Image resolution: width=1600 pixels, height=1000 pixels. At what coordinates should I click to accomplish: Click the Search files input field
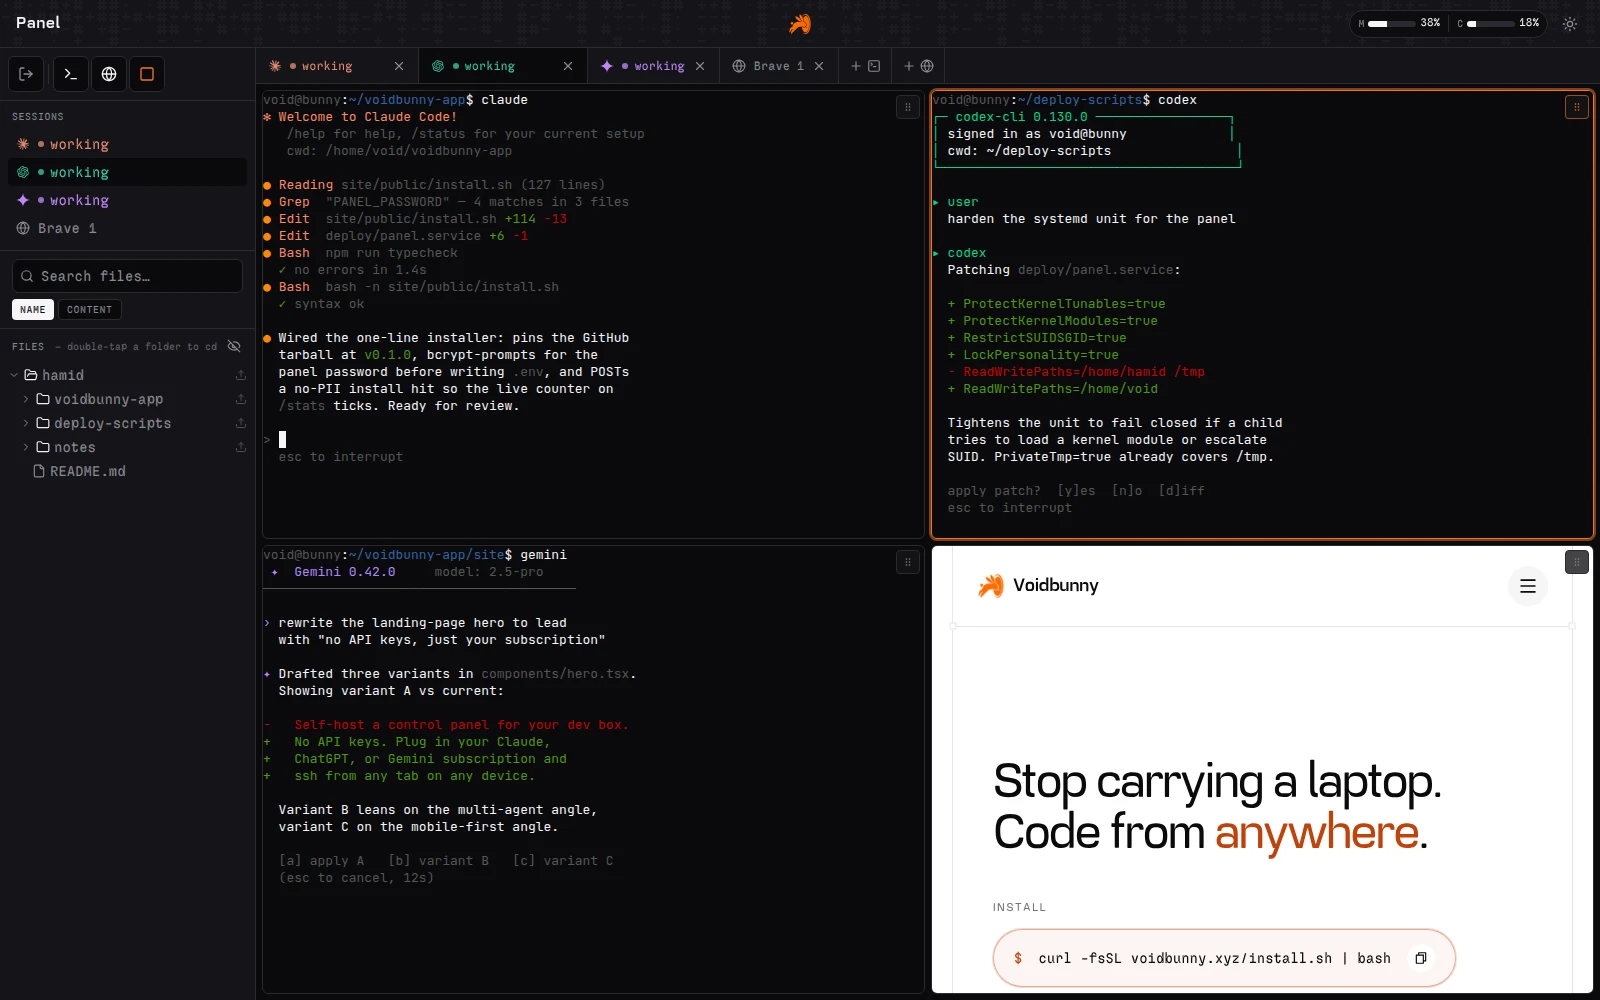coord(127,276)
